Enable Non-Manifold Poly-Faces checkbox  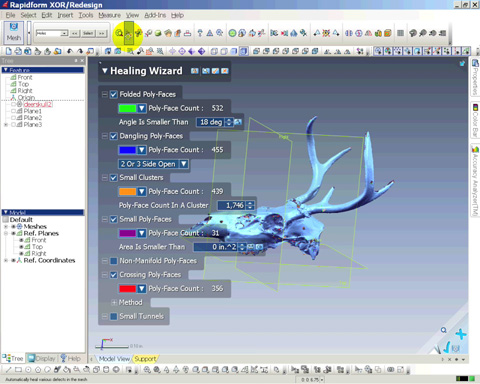(x=114, y=261)
